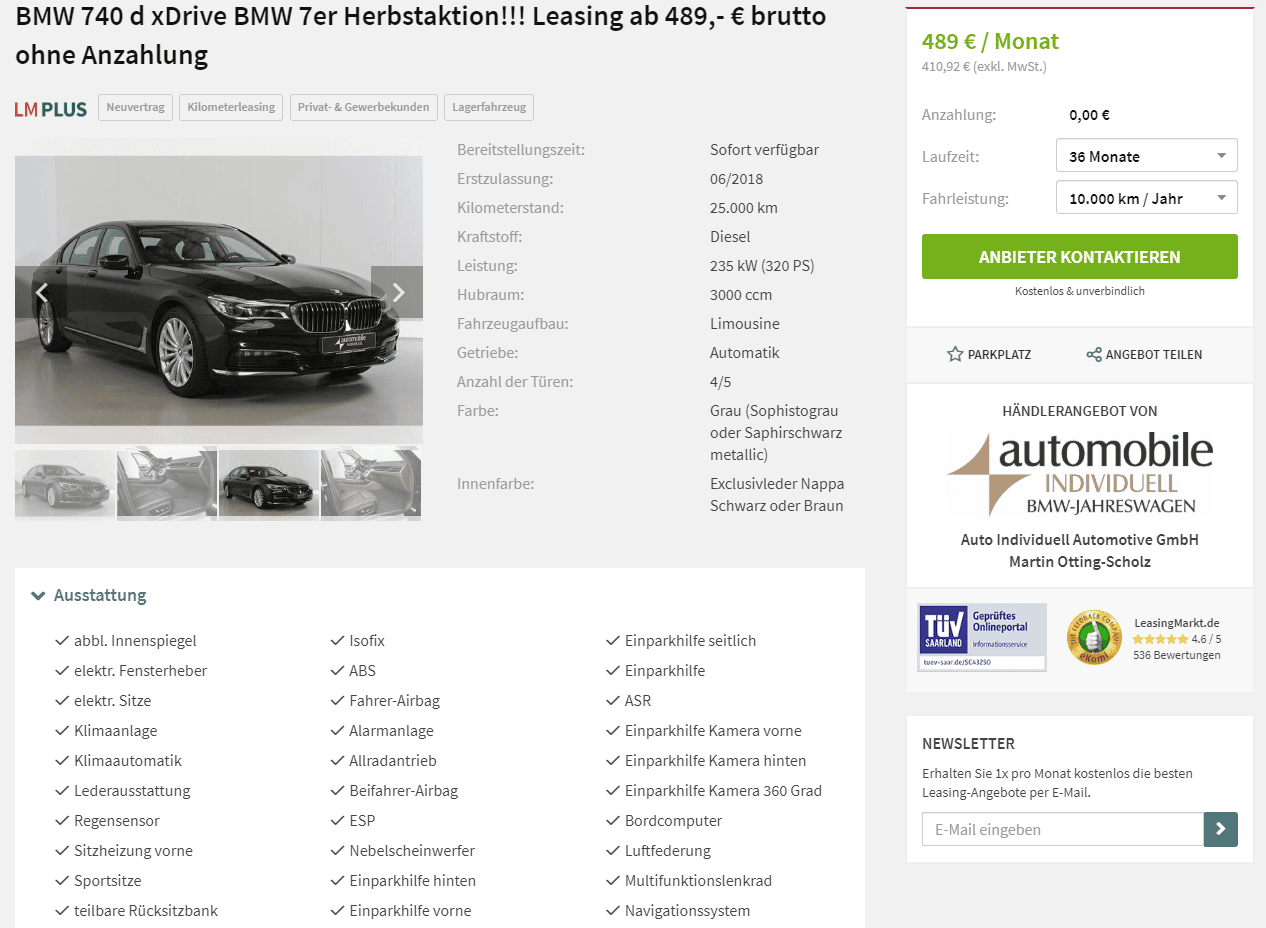Click the Parkplatz star icon
Screen dimensions: 1266x928
(x=955, y=354)
